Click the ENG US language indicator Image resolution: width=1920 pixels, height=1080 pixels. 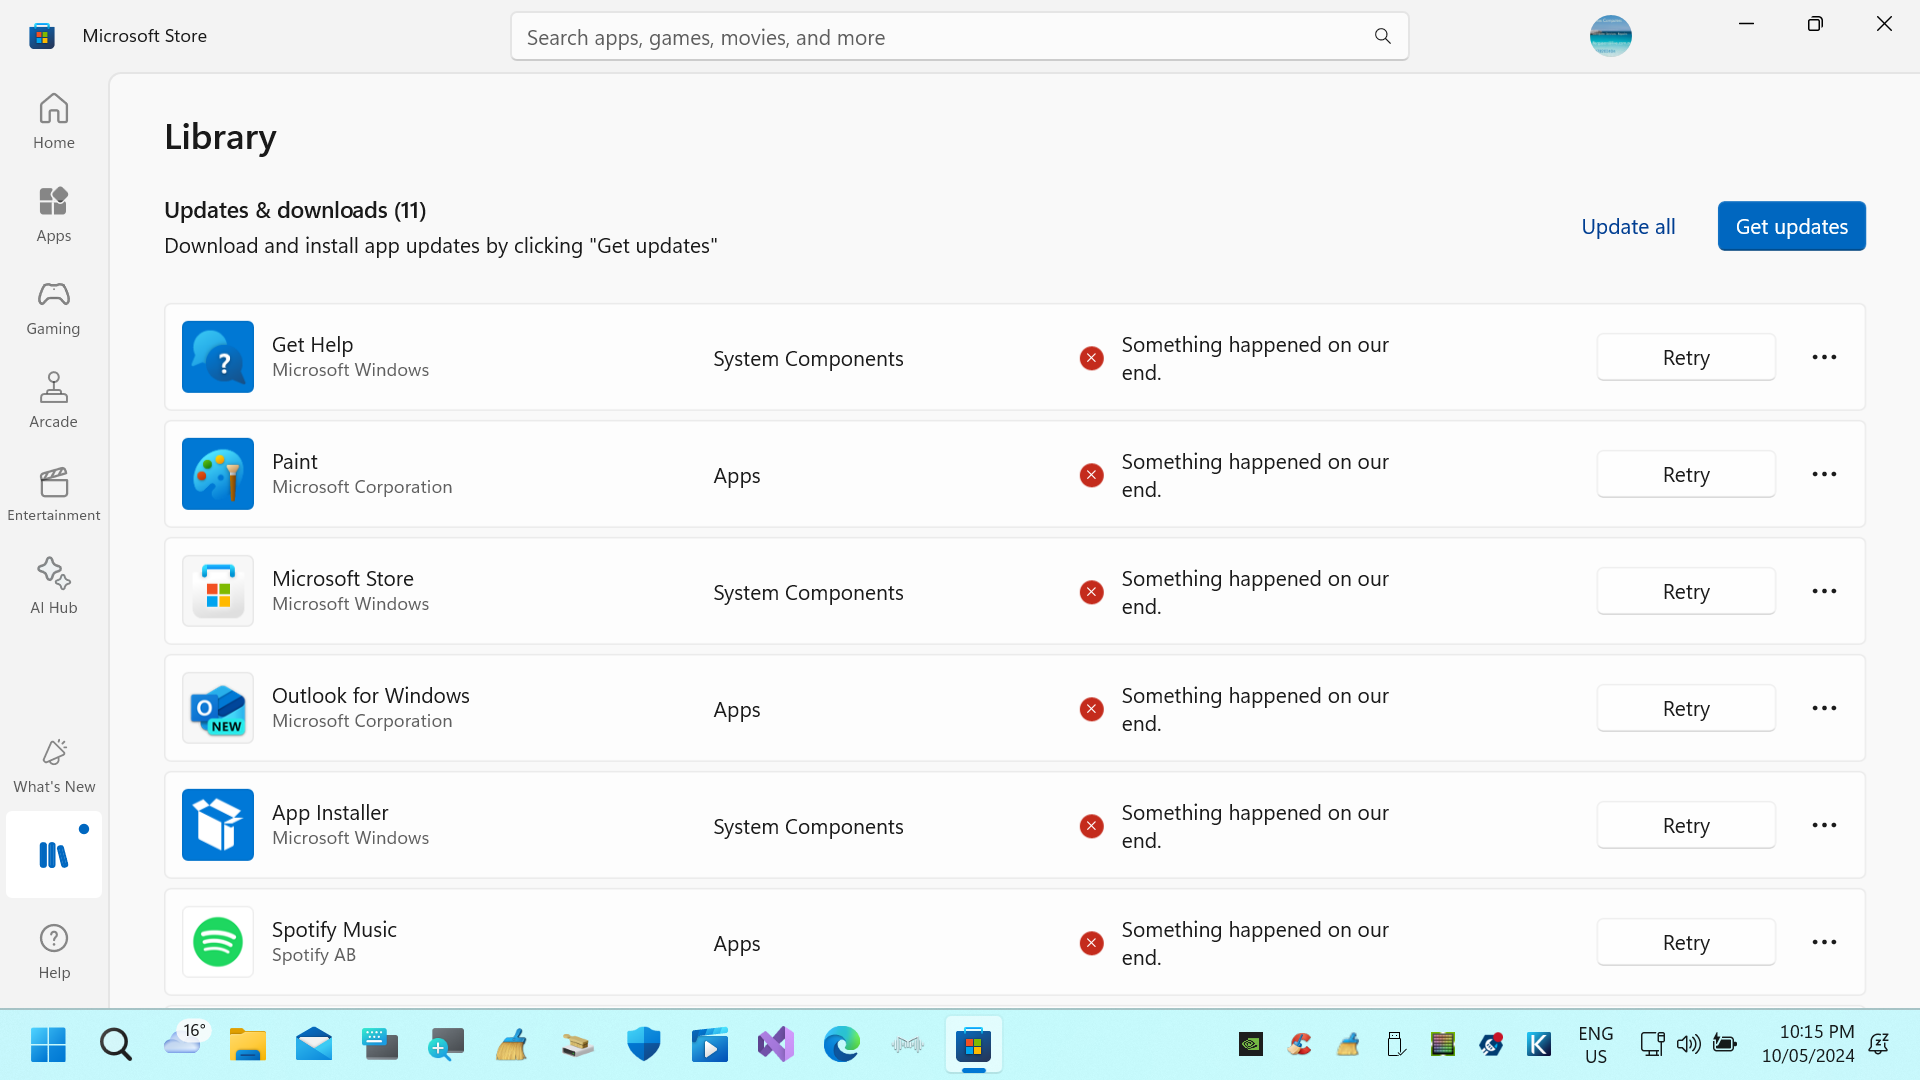pos(1596,1044)
